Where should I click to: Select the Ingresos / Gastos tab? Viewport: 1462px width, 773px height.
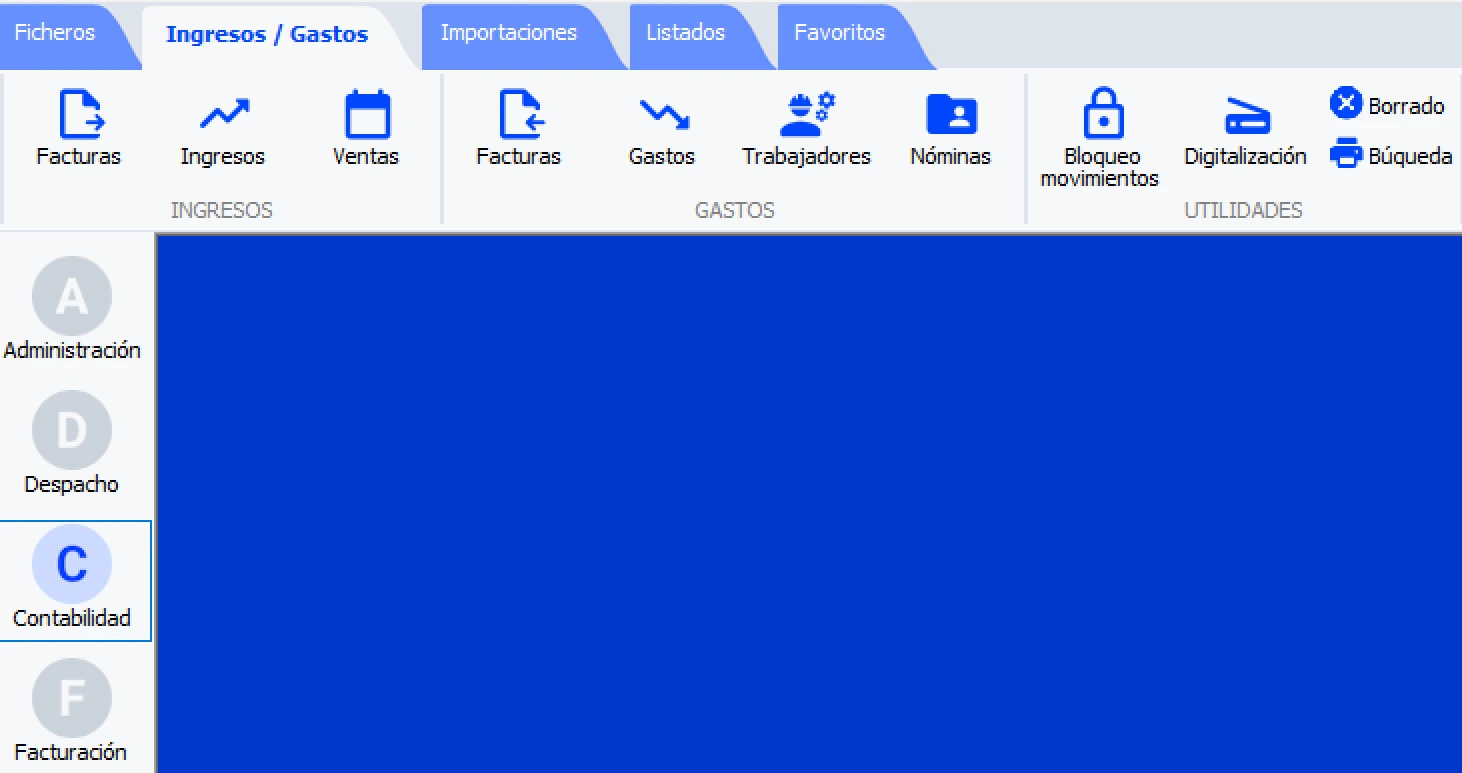tap(267, 34)
